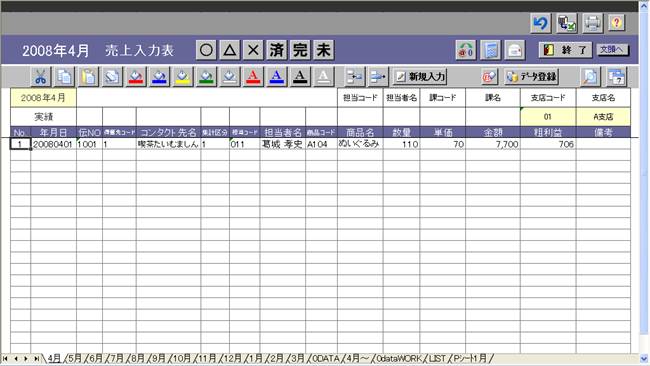This screenshot has width=650, height=366.
Task: Click the envelope icon in header
Action: pyautogui.click(x=515, y=50)
